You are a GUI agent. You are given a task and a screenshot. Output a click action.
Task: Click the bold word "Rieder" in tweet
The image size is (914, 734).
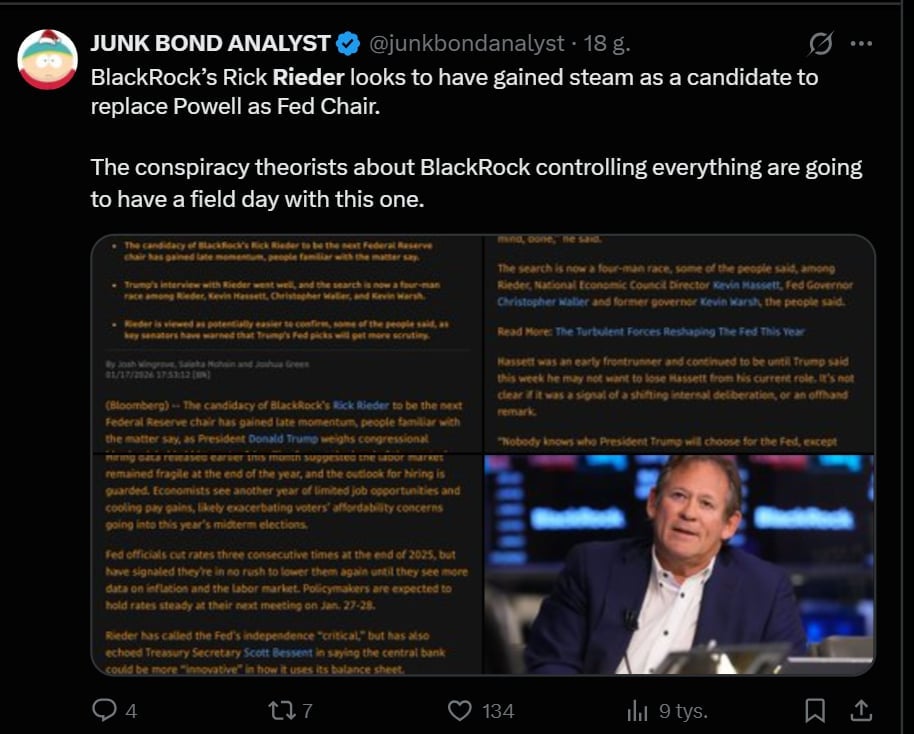[309, 77]
